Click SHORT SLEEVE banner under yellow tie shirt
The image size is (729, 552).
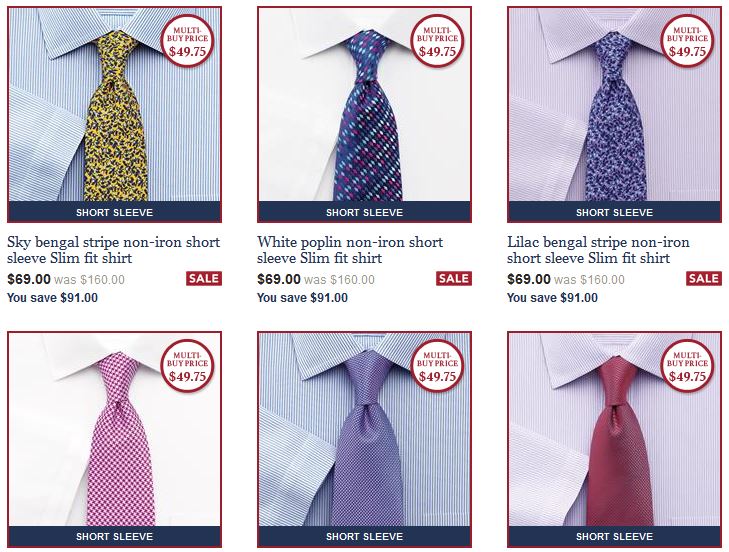(114, 212)
